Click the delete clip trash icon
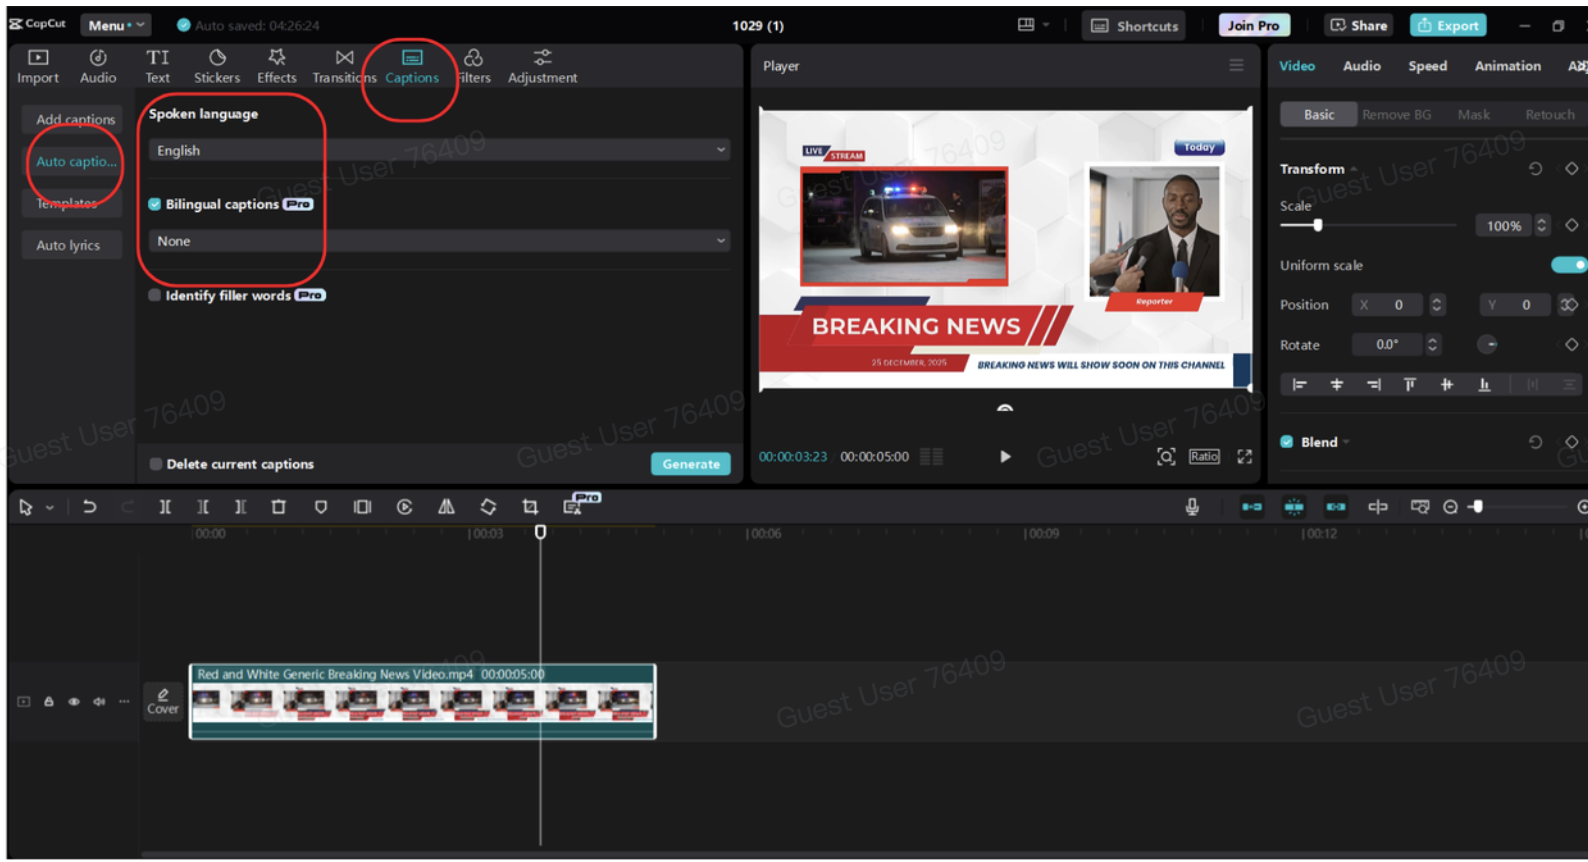This screenshot has width=1588, height=862. click(x=279, y=507)
